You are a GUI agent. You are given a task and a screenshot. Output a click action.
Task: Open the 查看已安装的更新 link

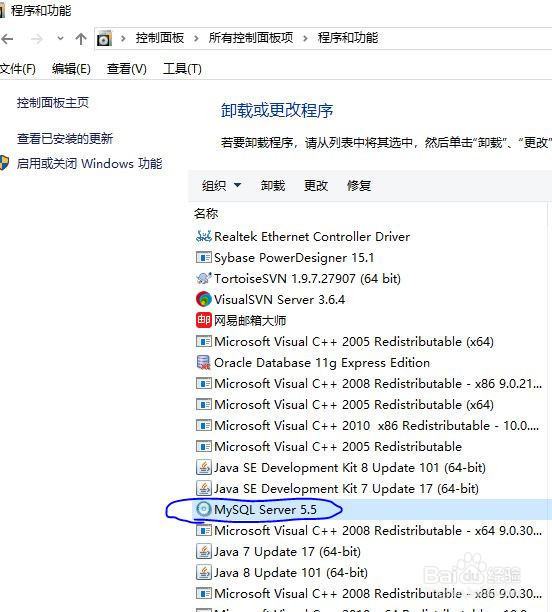pos(65,139)
